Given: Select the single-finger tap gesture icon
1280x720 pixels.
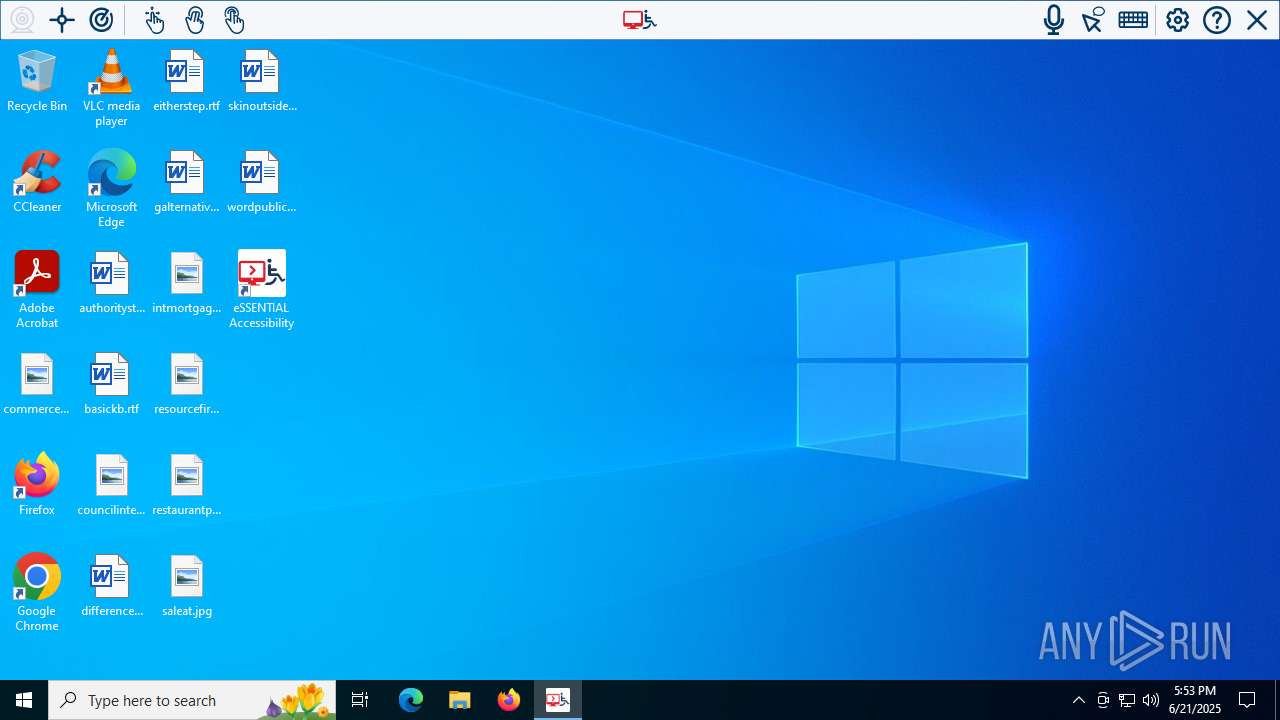Looking at the screenshot, I should (154, 20).
